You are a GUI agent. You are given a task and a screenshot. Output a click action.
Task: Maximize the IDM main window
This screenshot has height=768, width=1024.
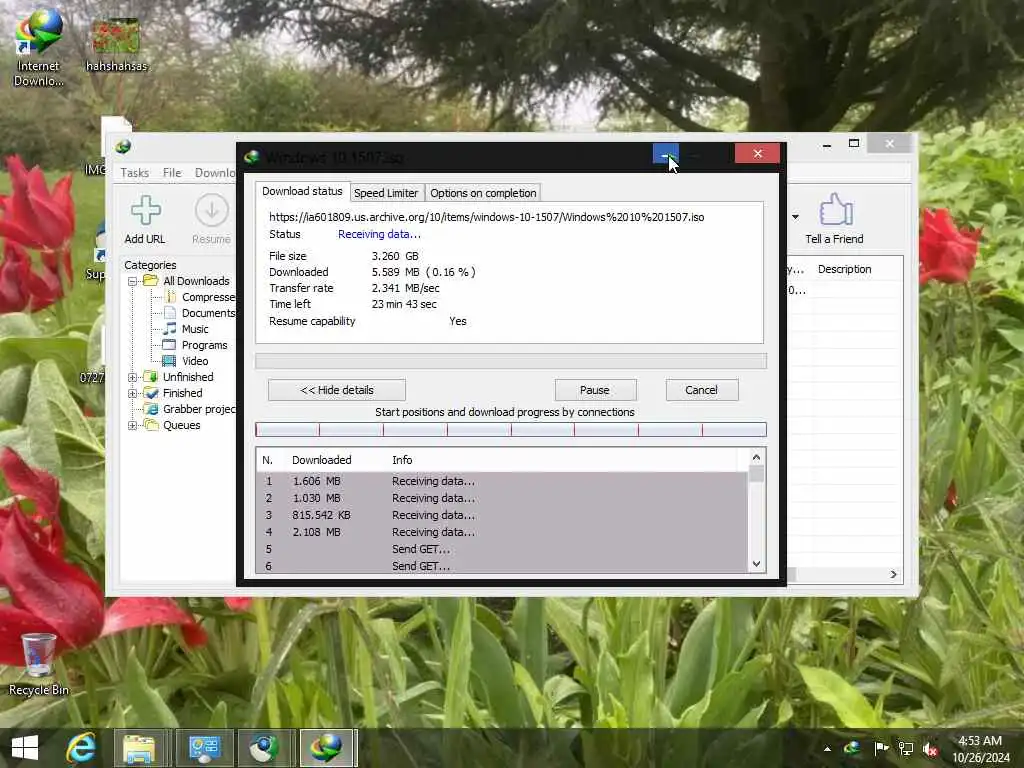point(854,143)
